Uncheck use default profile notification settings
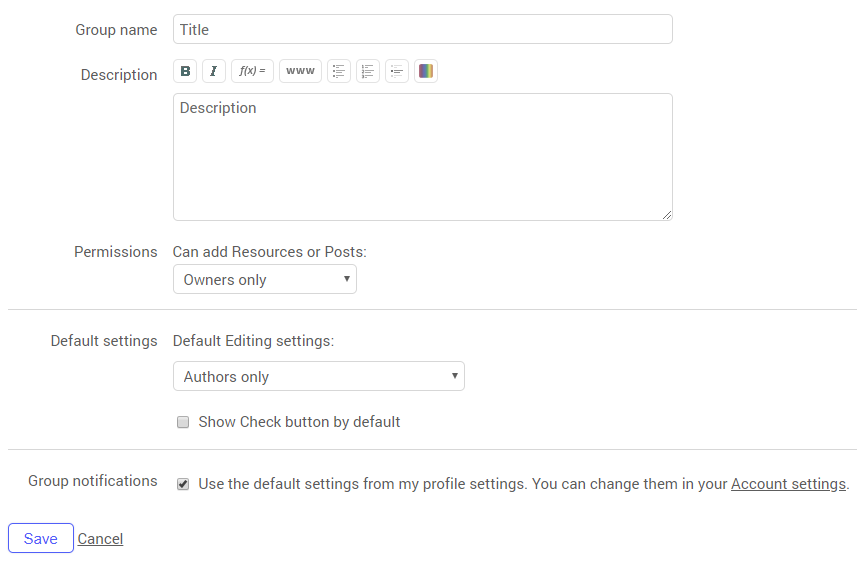Image resolution: width=857 pixels, height=561 pixels. pos(183,484)
